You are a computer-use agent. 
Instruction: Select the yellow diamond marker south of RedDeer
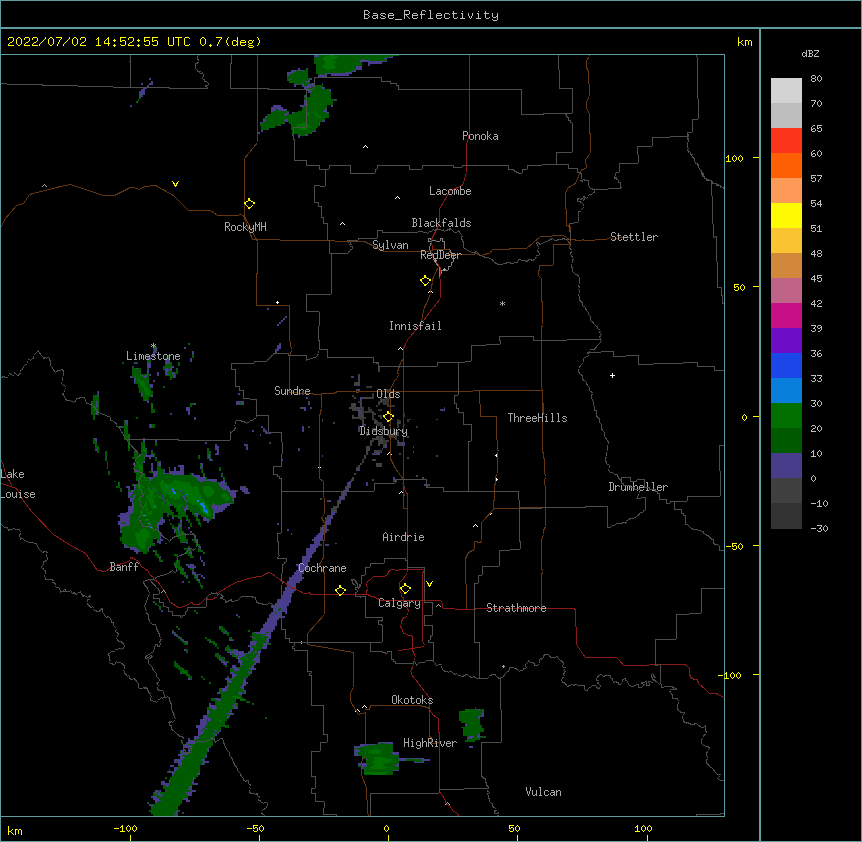(426, 281)
